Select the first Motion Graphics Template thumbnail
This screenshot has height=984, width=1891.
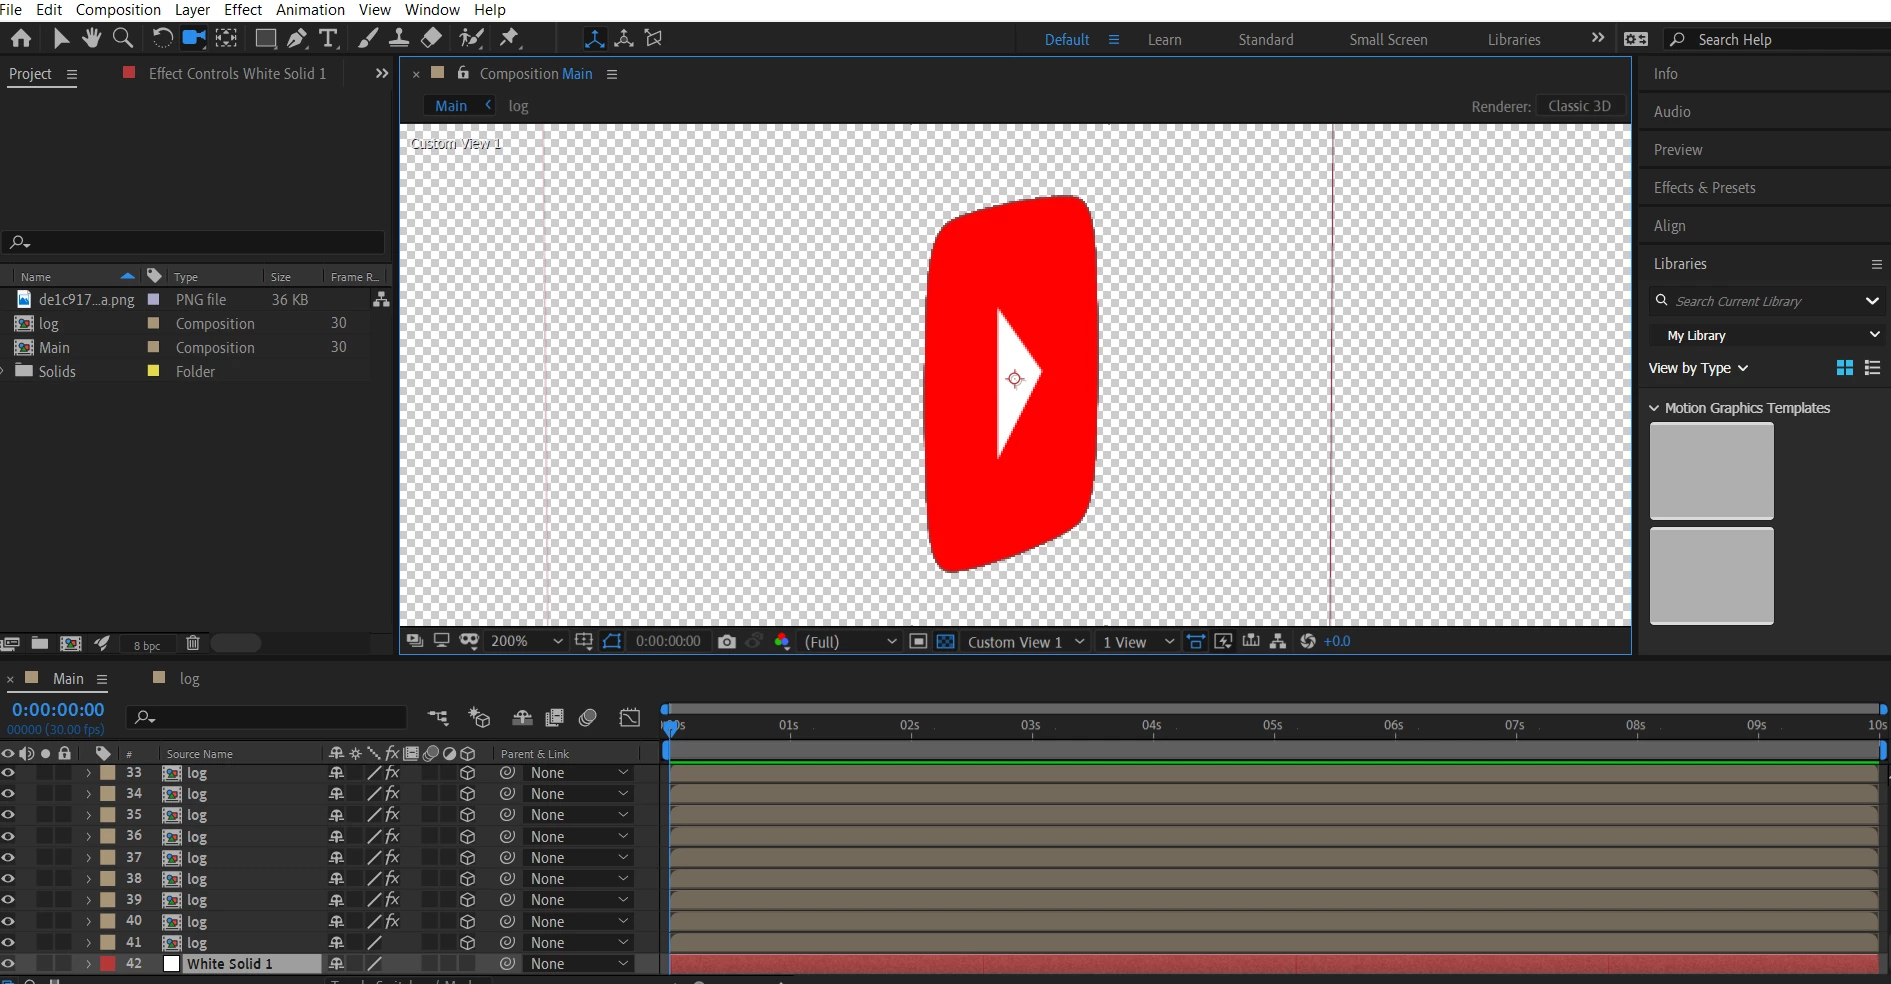coord(1711,470)
